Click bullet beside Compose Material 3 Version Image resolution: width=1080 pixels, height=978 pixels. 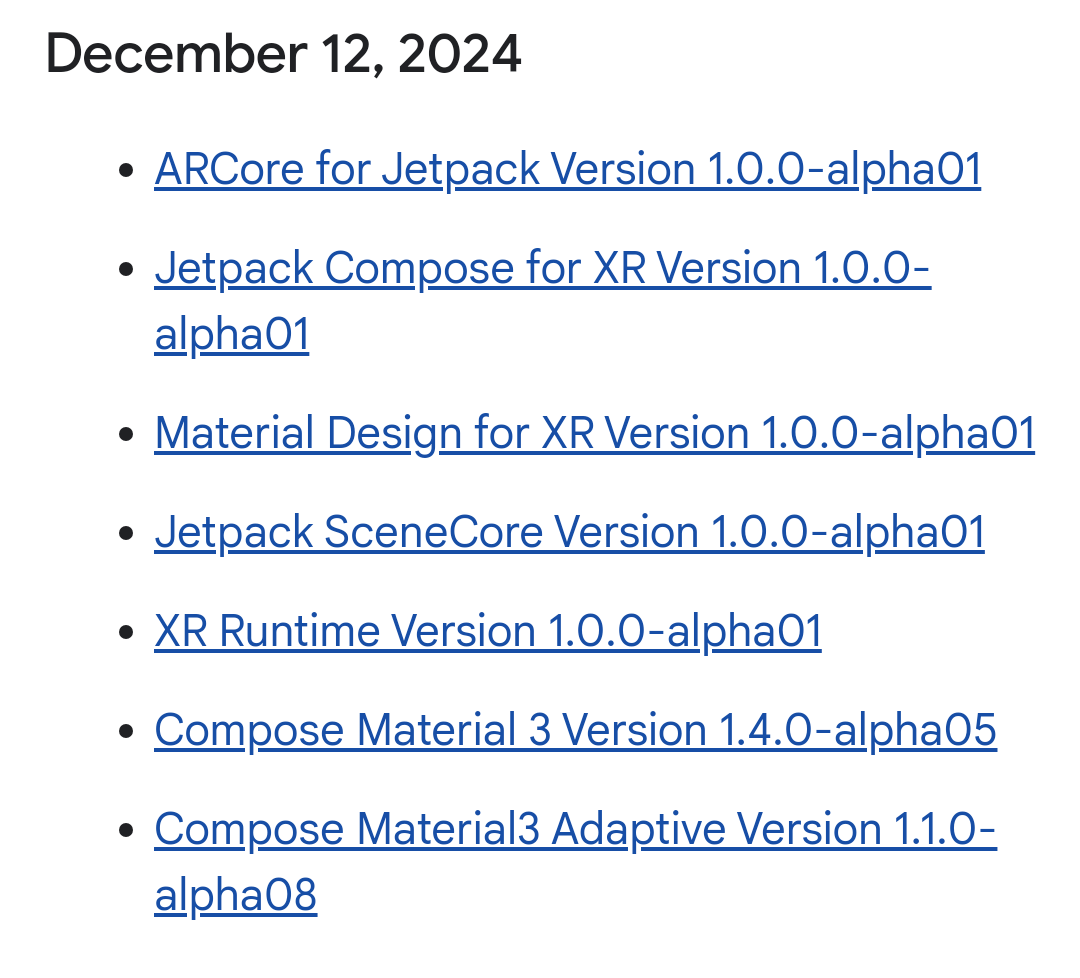(126, 731)
